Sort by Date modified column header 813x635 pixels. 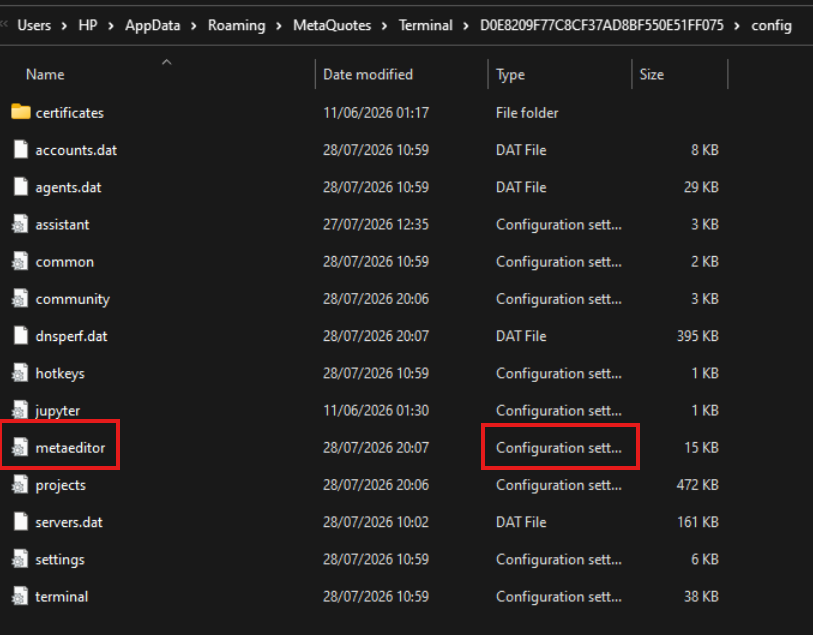click(x=368, y=75)
